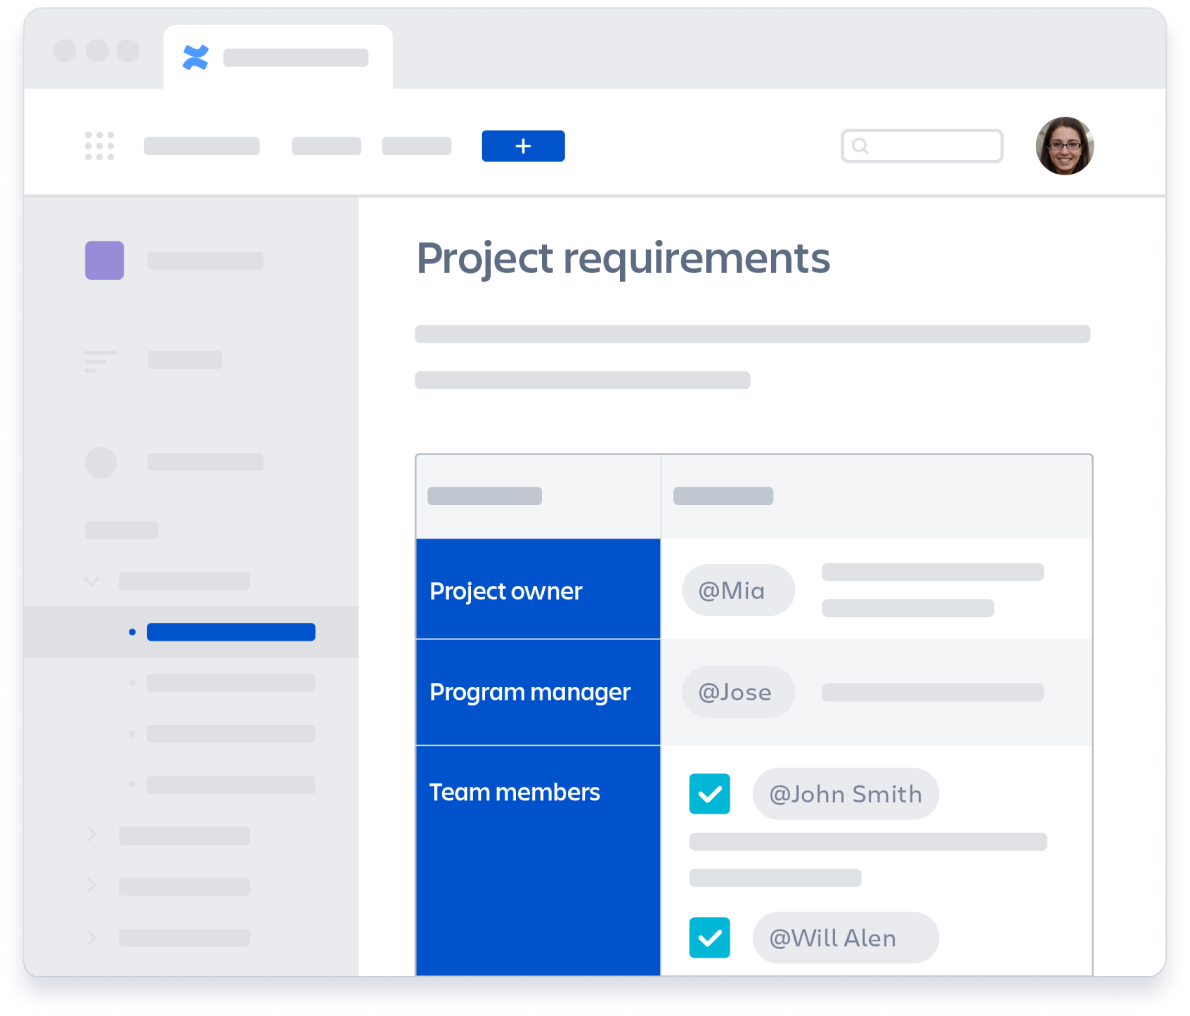Viewport: 1190px width, 1016px height.
Task: Click the list icon in the left sidebar
Action: [x=100, y=360]
